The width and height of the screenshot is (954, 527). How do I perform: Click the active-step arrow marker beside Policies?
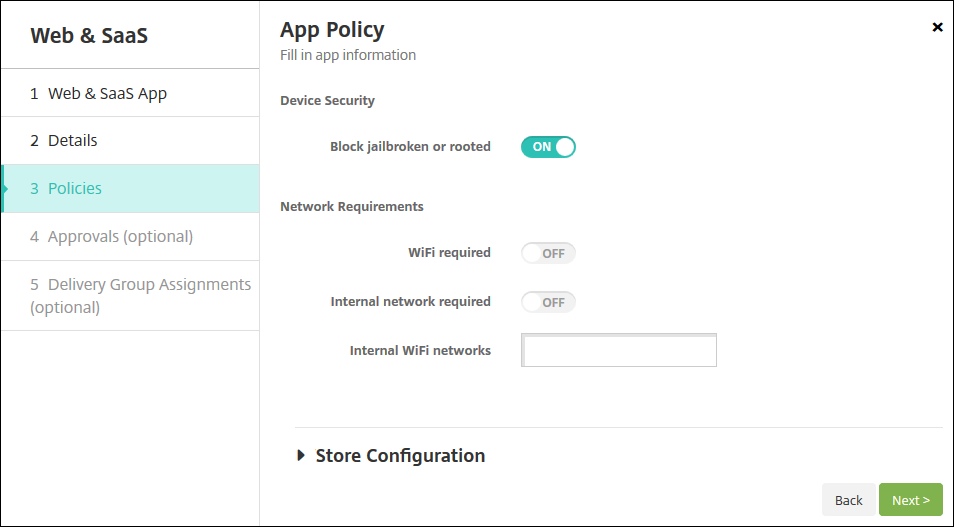[x=6, y=188]
